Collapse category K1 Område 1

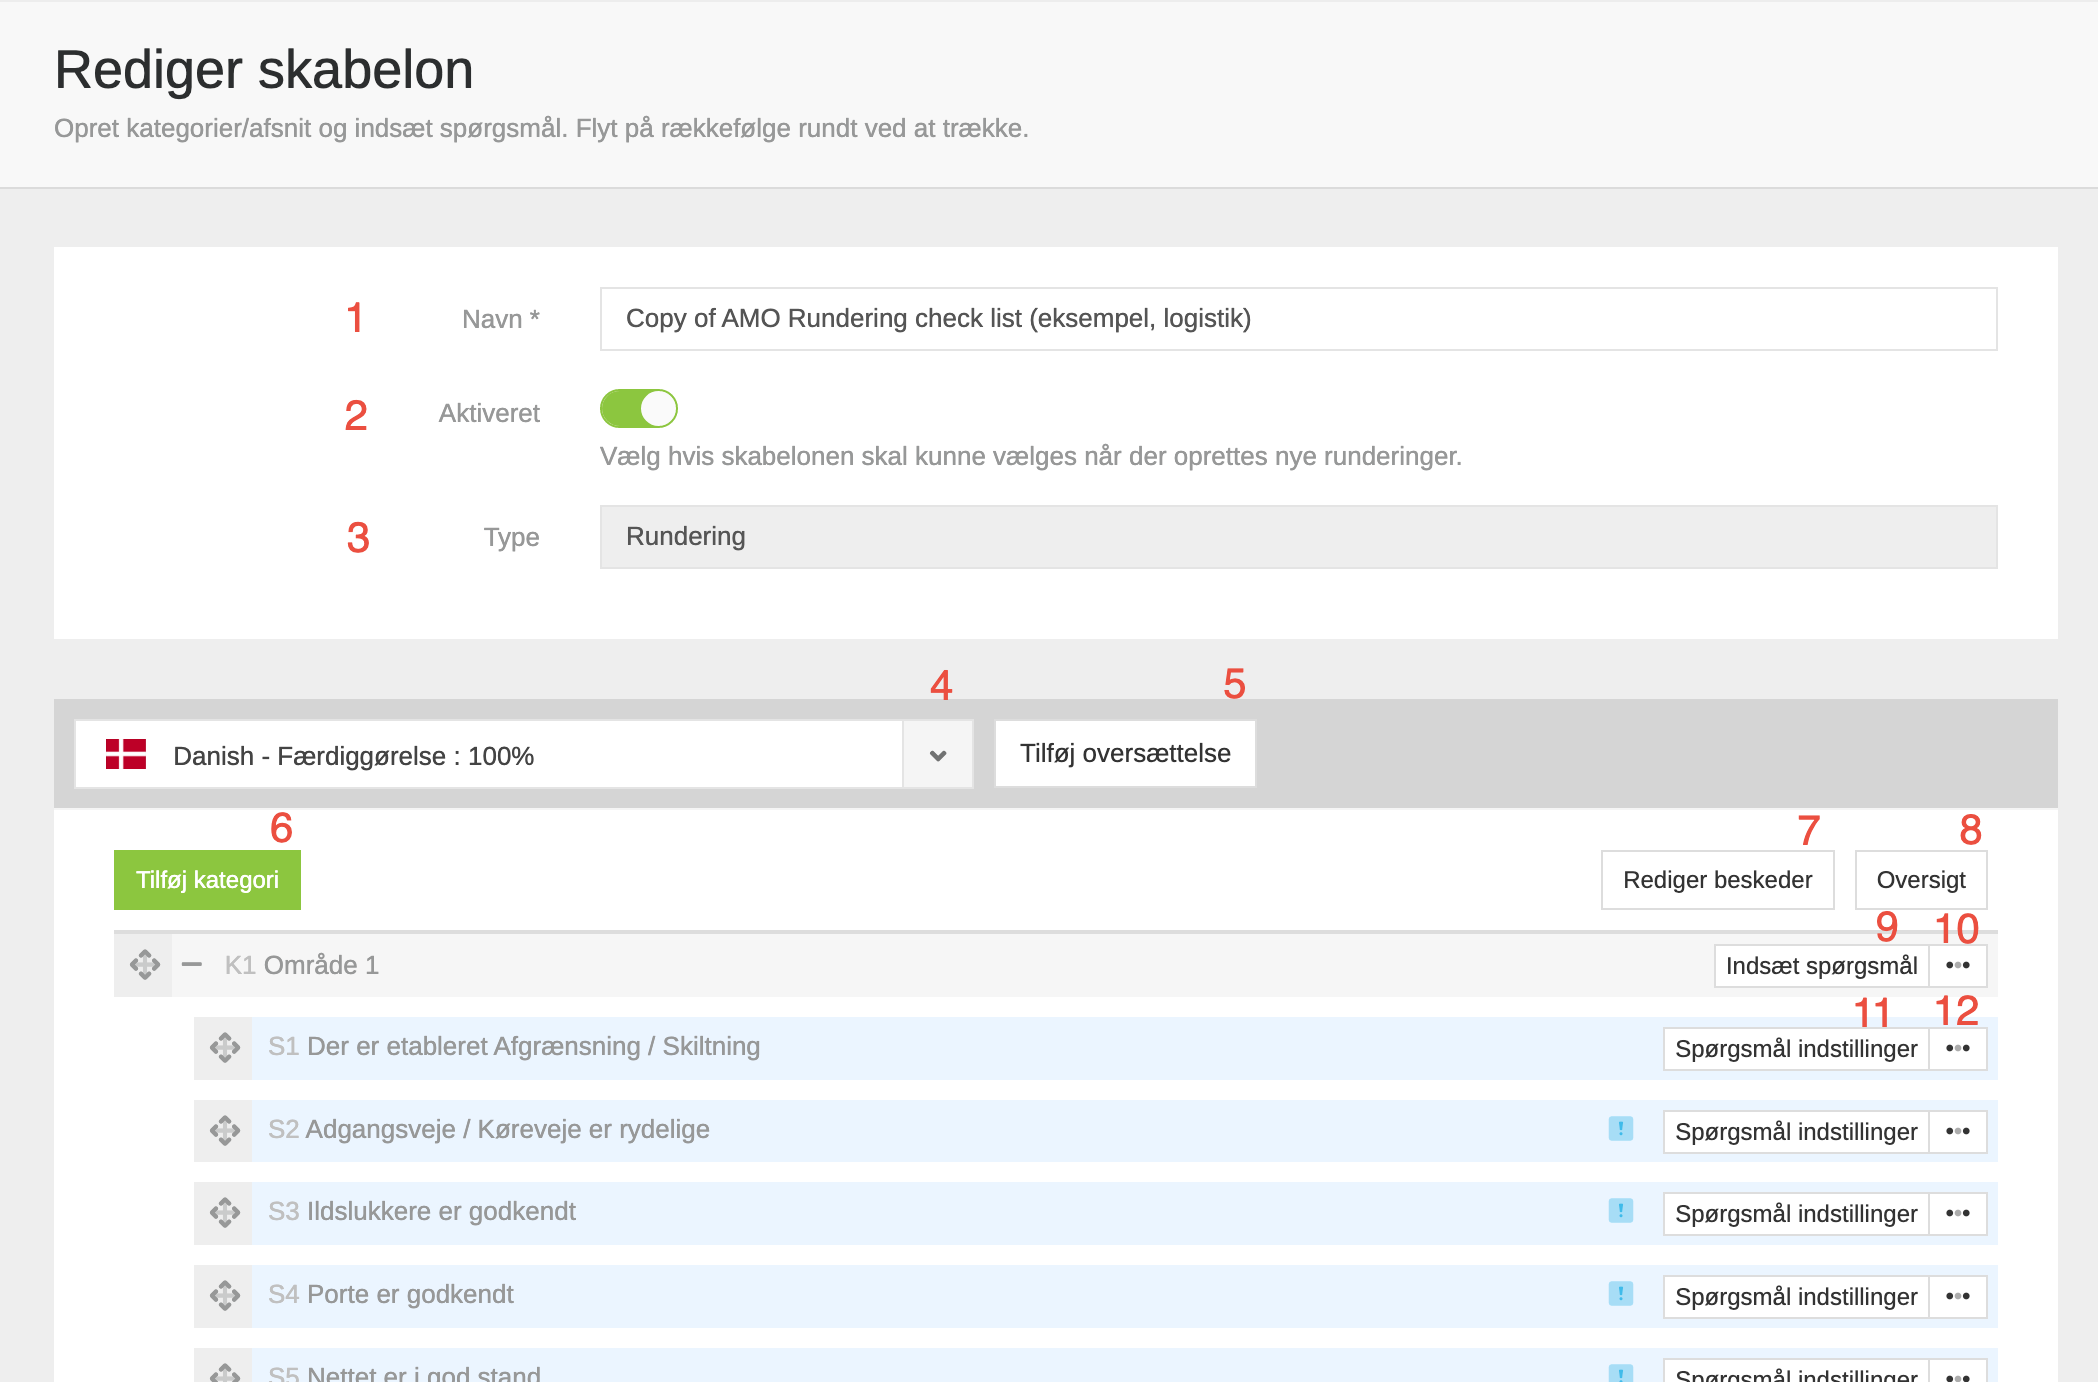(x=192, y=965)
